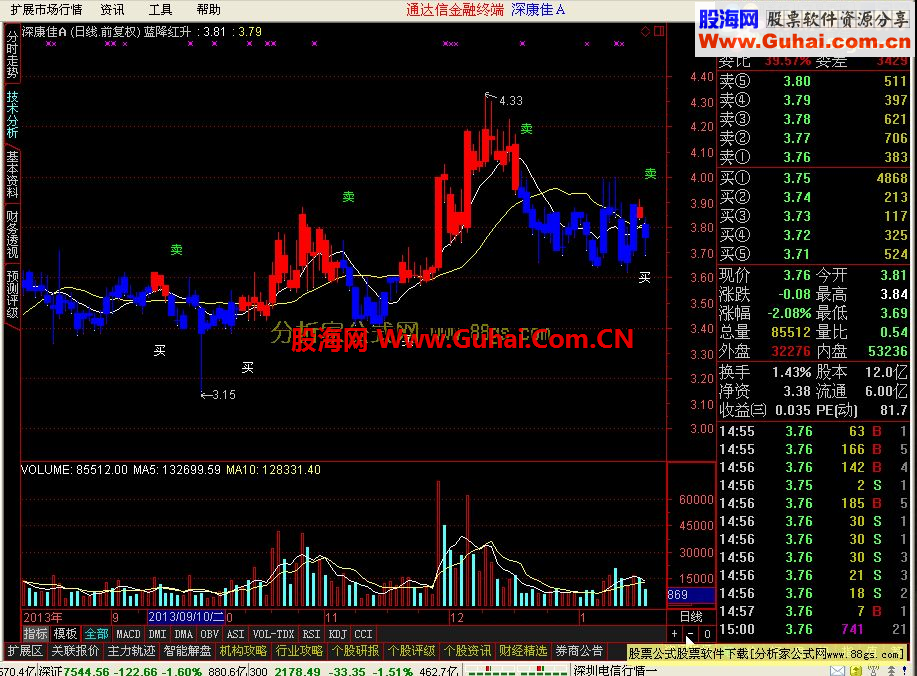The image size is (917, 676).
Task: Open the 主力轨迹 tab
Action: pyautogui.click(x=131, y=651)
